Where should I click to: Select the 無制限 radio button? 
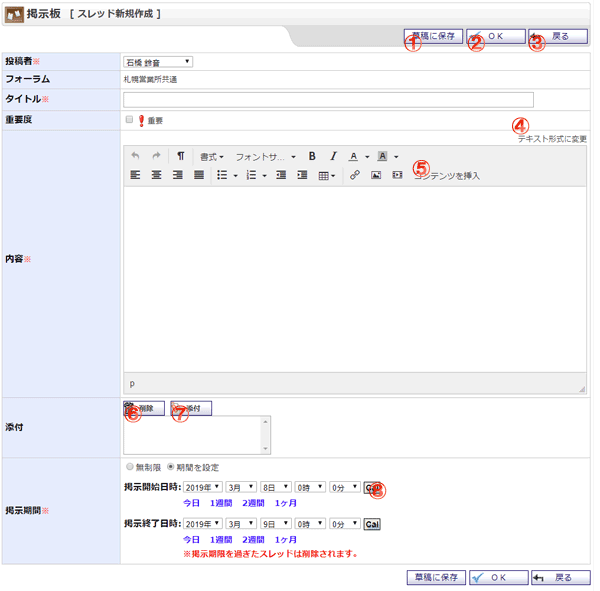pos(130,466)
